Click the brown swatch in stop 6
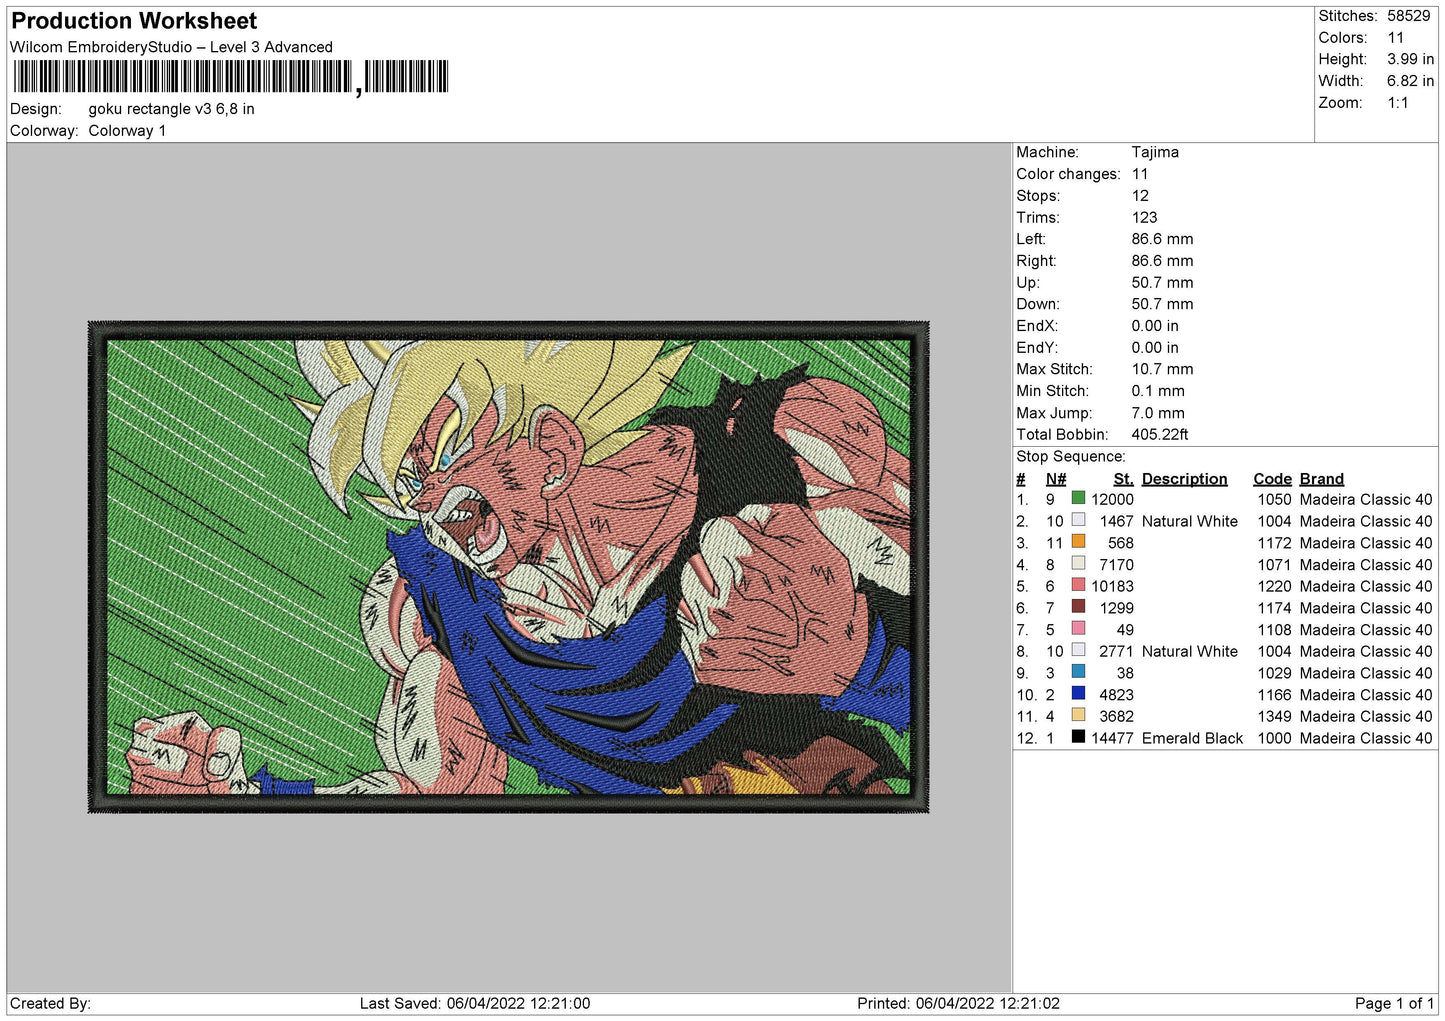Viewport: 1445px width, 1021px height. tap(1078, 606)
